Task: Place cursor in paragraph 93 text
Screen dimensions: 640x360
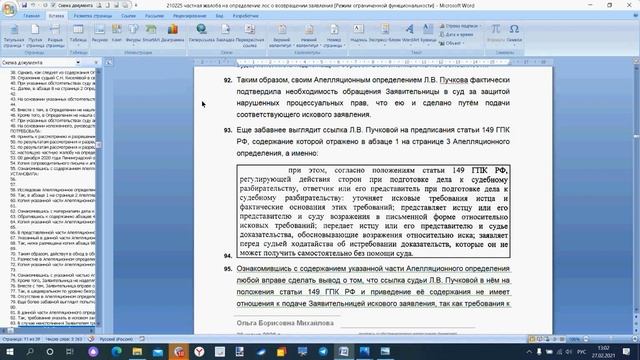Action: [x=373, y=141]
